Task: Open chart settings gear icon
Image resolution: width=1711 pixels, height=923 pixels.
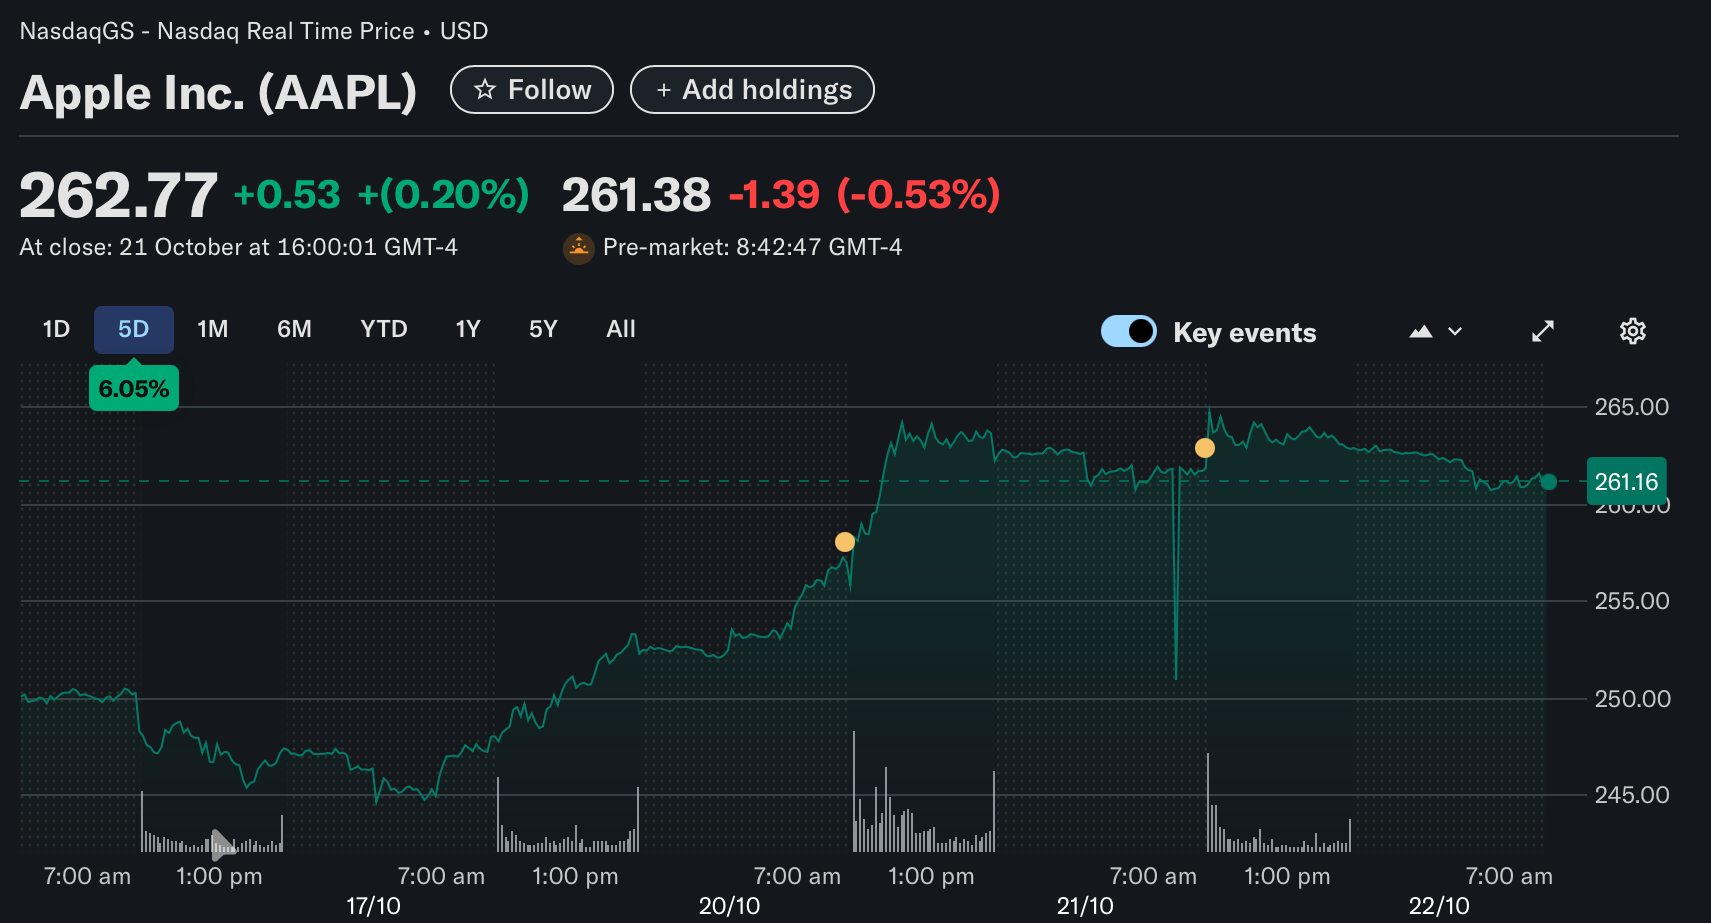Action: pyautogui.click(x=1632, y=331)
